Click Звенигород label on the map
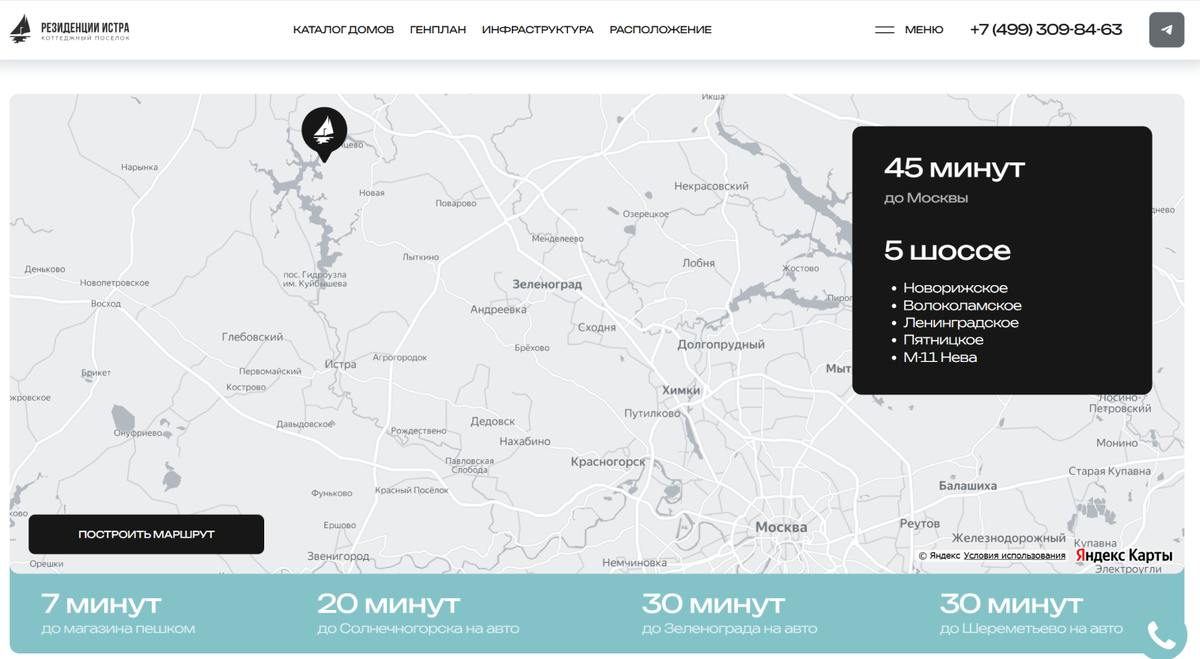Viewport: 1200px width, 659px height. (x=338, y=556)
